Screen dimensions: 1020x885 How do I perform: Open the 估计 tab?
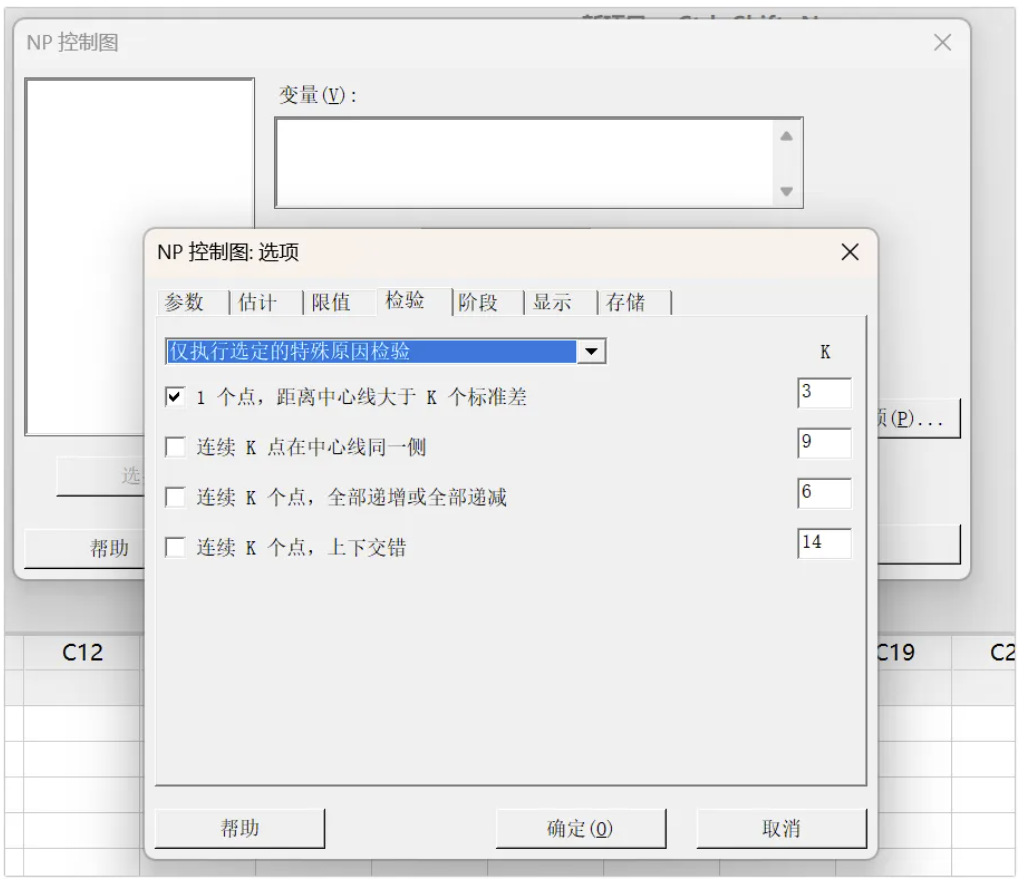tap(257, 302)
